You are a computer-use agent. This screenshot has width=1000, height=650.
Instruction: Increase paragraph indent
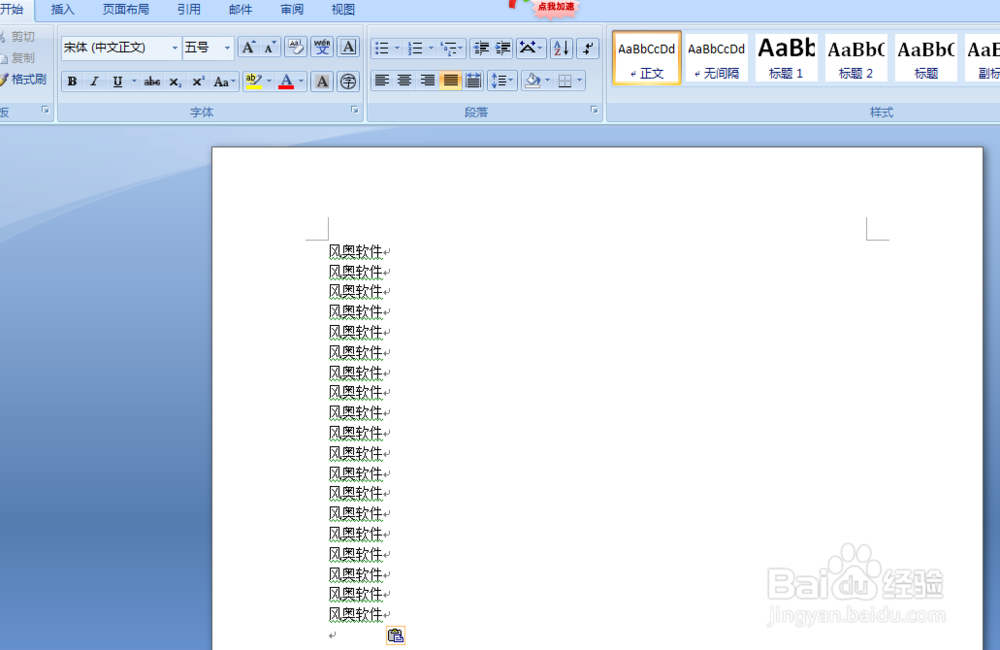pos(503,48)
